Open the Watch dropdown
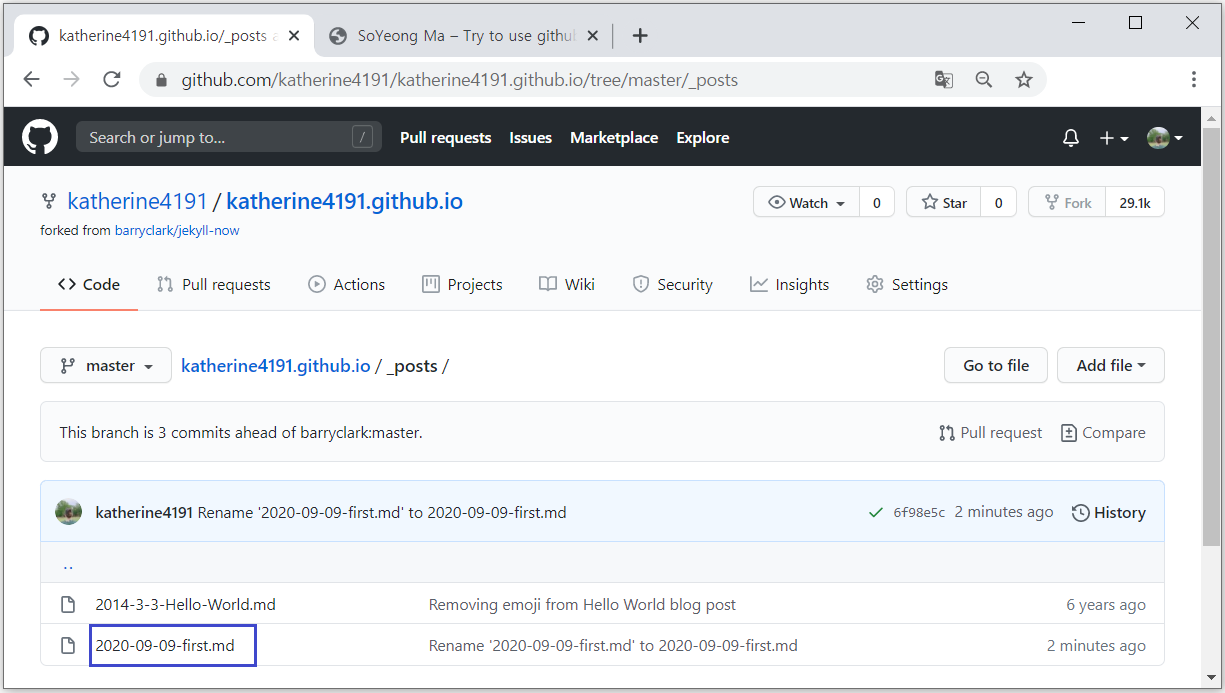This screenshot has width=1225, height=693. (x=807, y=203)
